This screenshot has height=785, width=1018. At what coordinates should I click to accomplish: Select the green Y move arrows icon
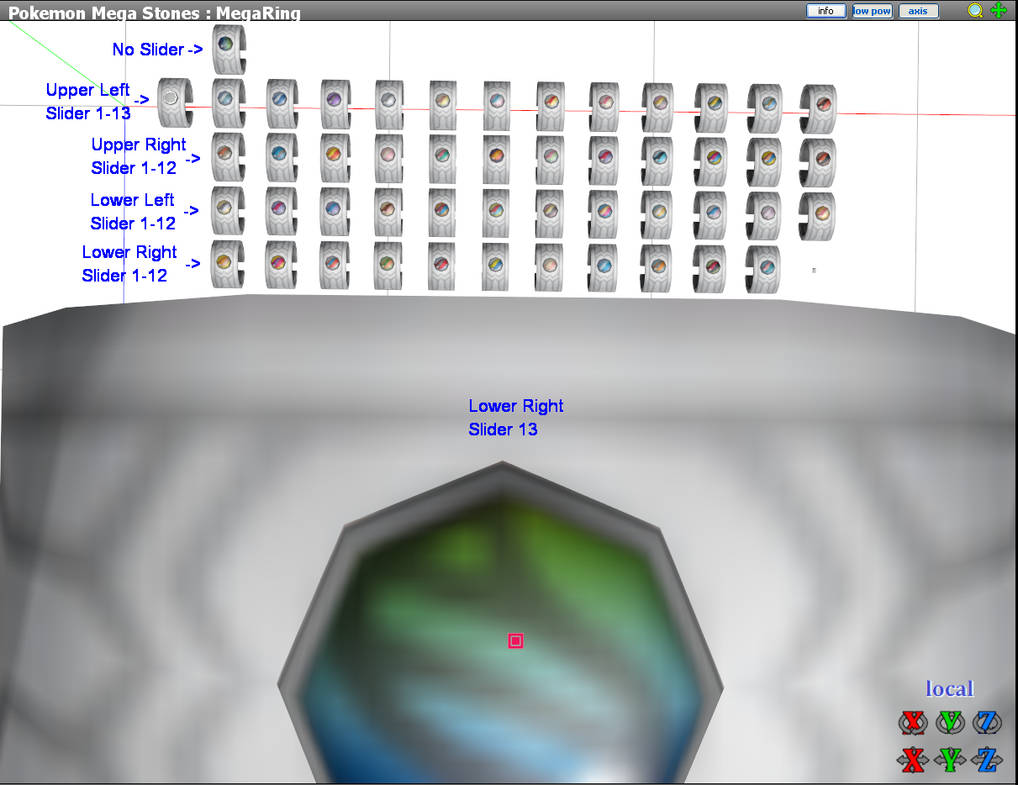tap(950, 760)
